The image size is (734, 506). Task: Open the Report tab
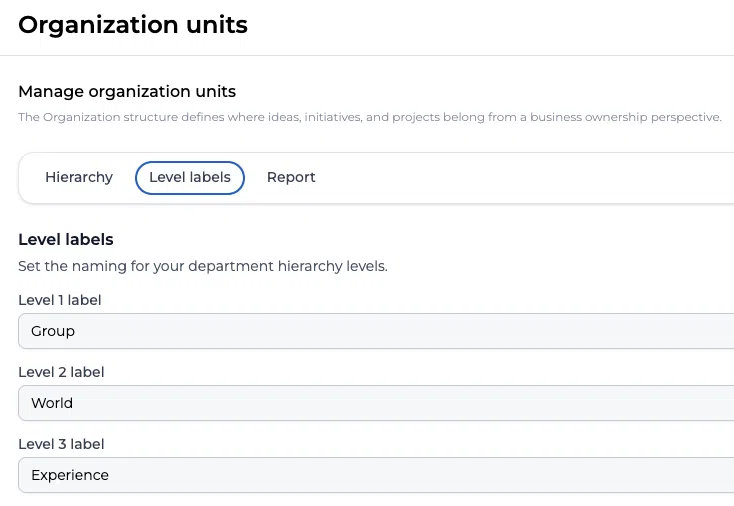(x=291, y=177)
